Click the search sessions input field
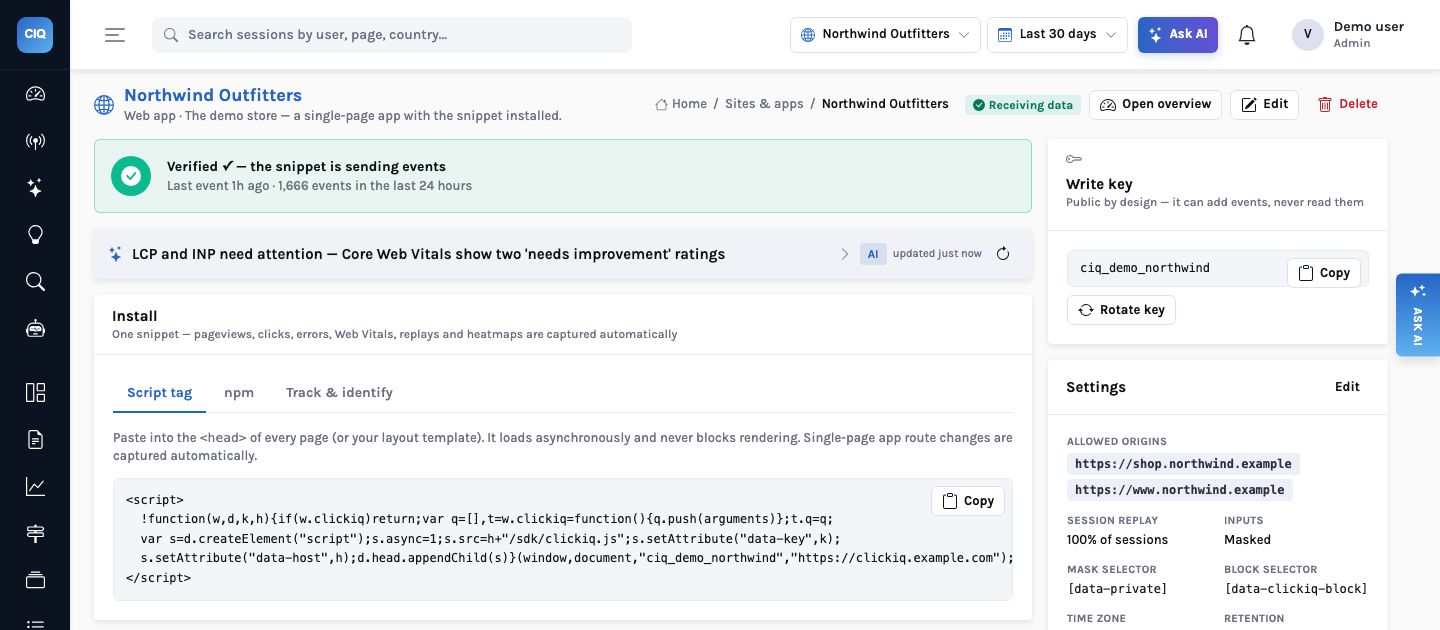Image resolution: width=1440 pixels, height=630 pixels. 392,34
